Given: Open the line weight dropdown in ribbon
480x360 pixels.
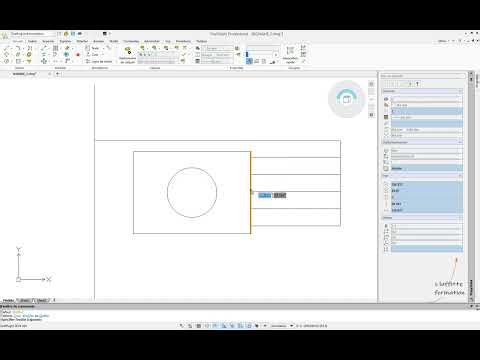Looking at the screenshot, I should pyautogui.click(x=217, y=61).
